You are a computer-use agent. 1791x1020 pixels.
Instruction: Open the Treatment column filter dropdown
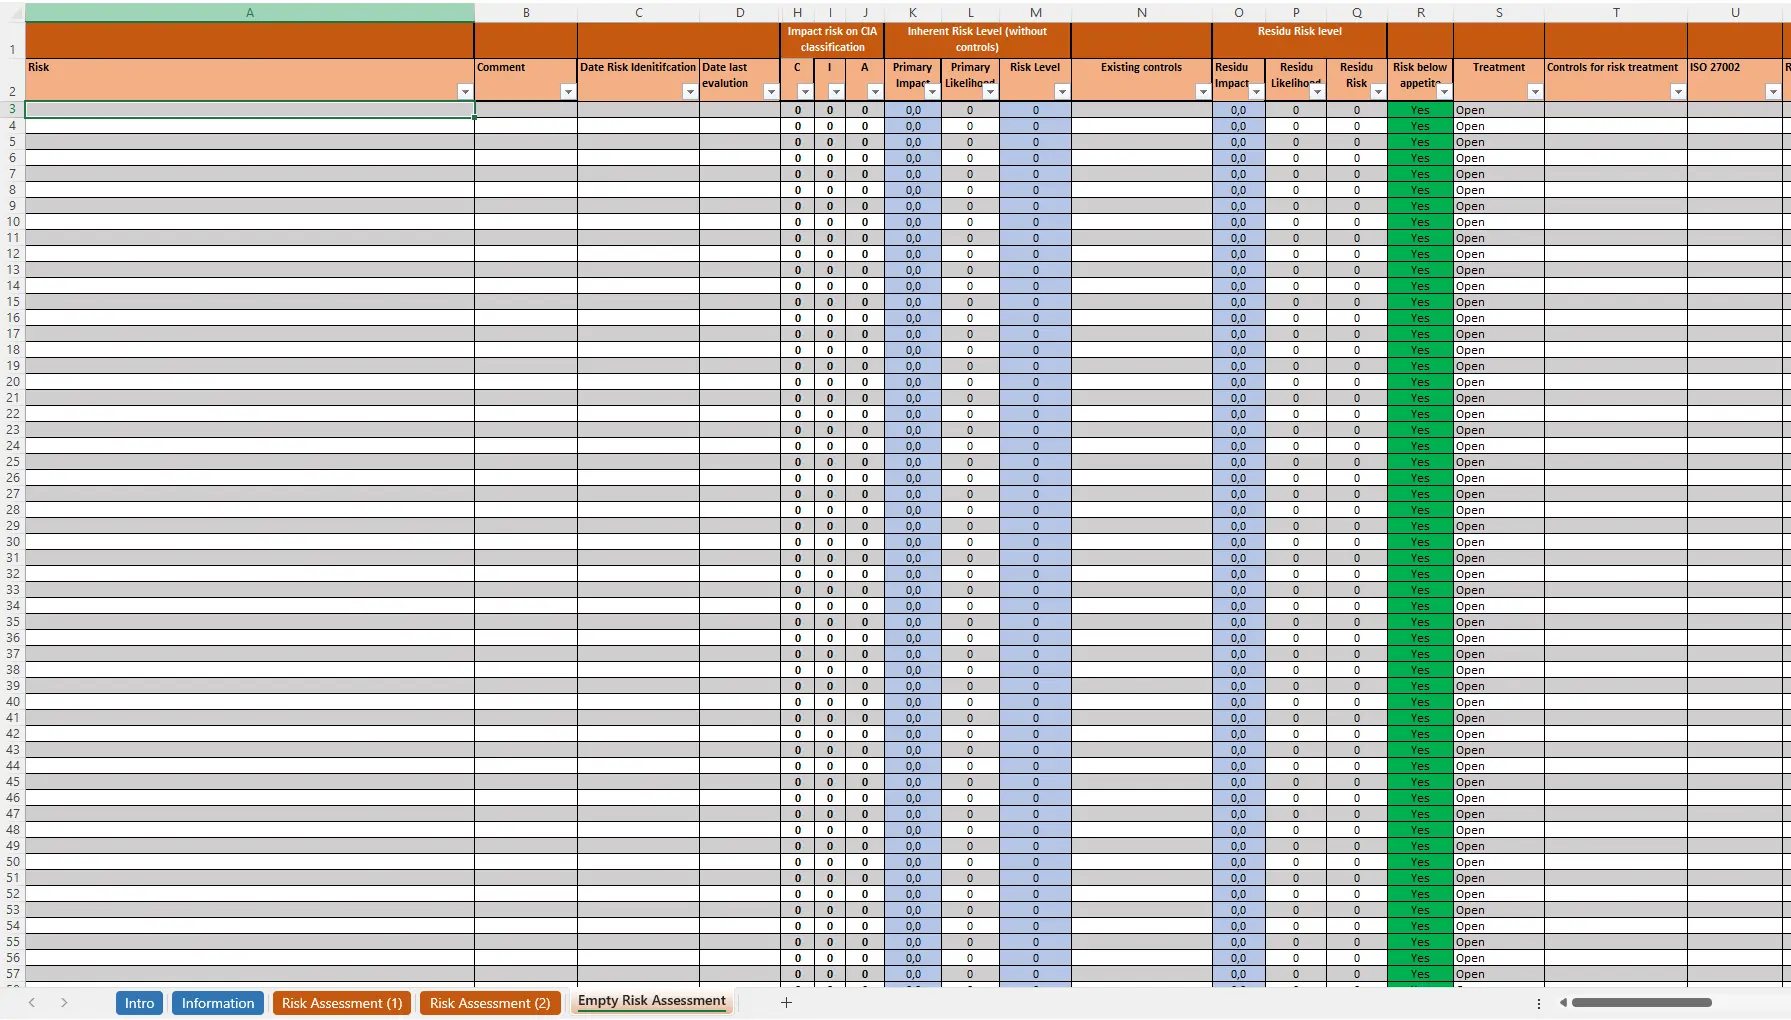[x=1533, y=91]
